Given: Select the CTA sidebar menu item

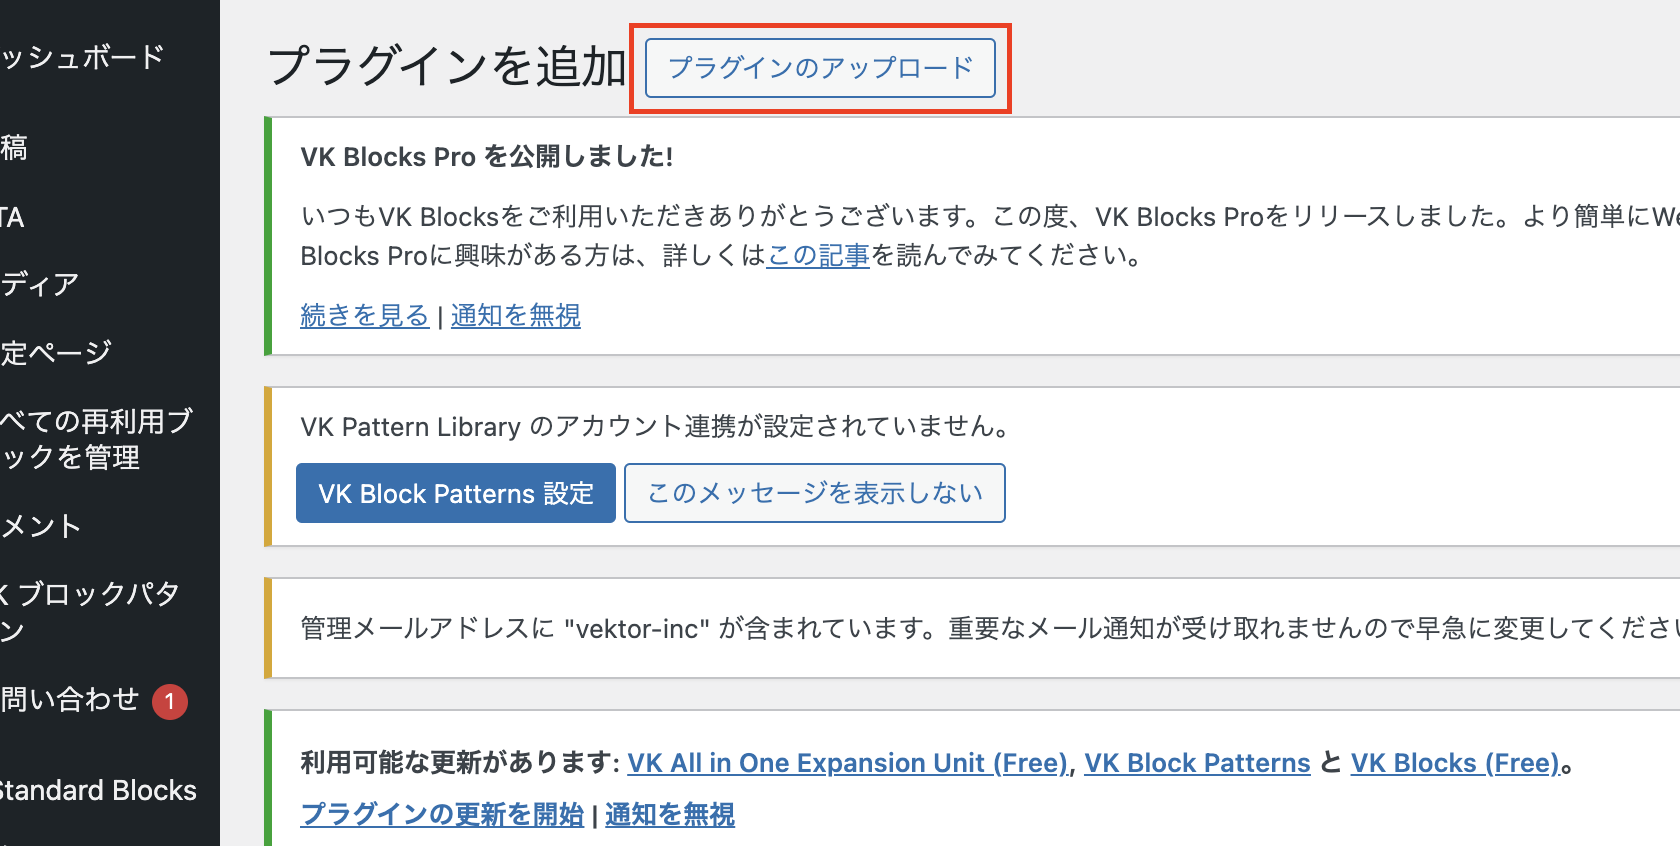Looking at the screenshot, I should pos(12,217).
